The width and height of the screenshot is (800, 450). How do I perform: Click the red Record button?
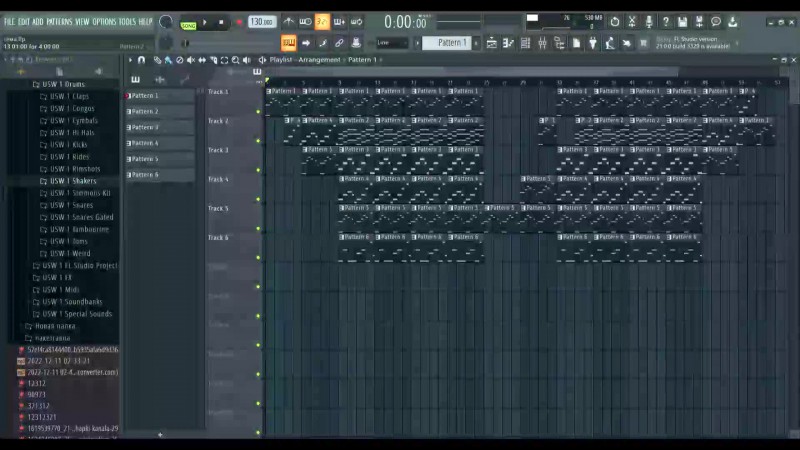[x=239, y=22]
